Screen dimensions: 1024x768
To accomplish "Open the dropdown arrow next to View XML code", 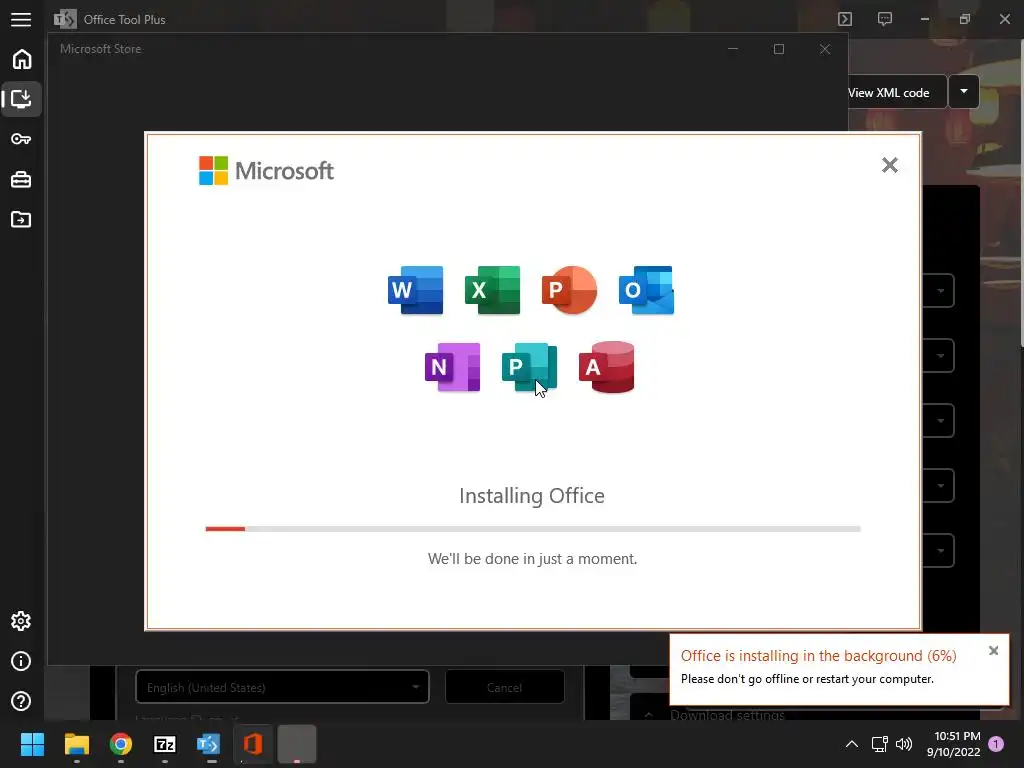I will [964, 91].
